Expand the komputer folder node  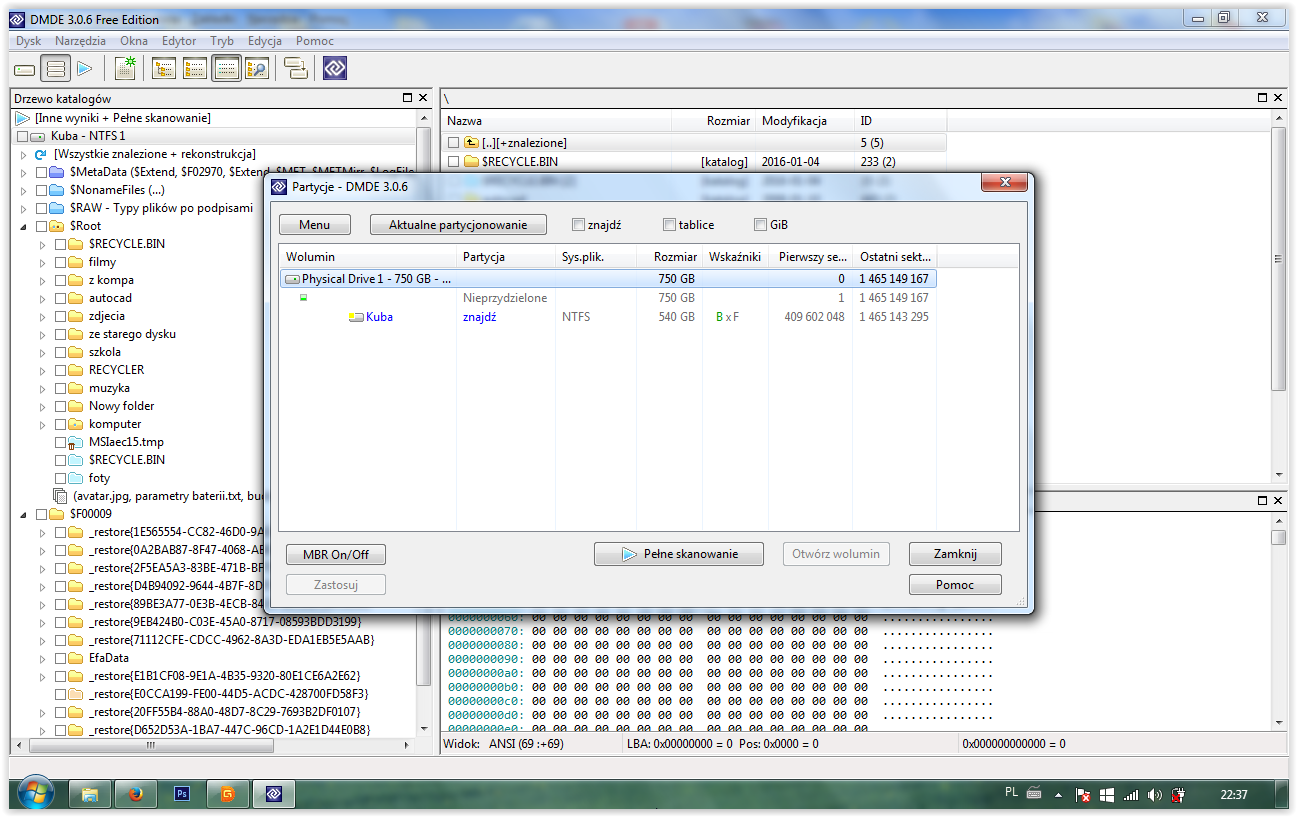[42, 424]
